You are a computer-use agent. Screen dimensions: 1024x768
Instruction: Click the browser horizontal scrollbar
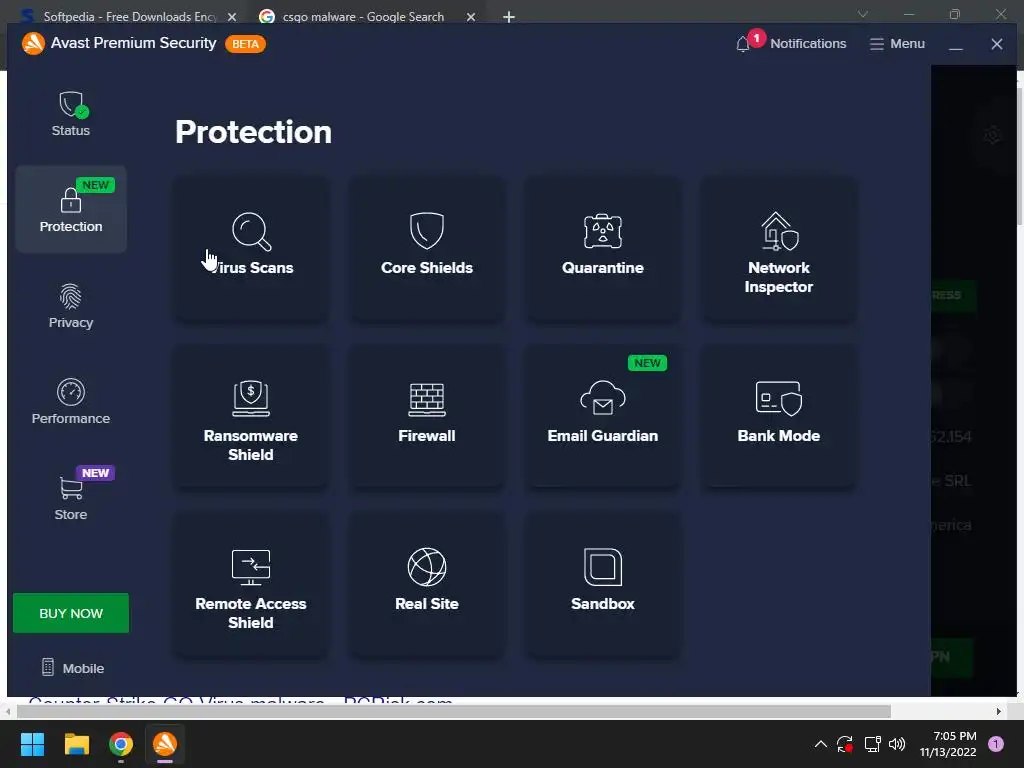(453, 711)
